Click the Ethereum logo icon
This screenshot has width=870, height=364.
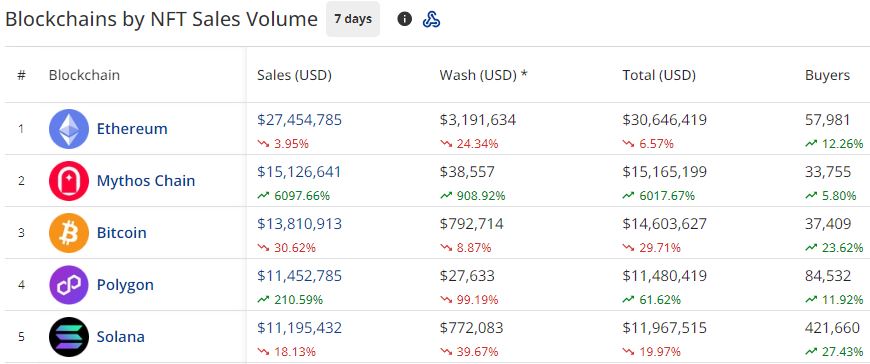69,129
